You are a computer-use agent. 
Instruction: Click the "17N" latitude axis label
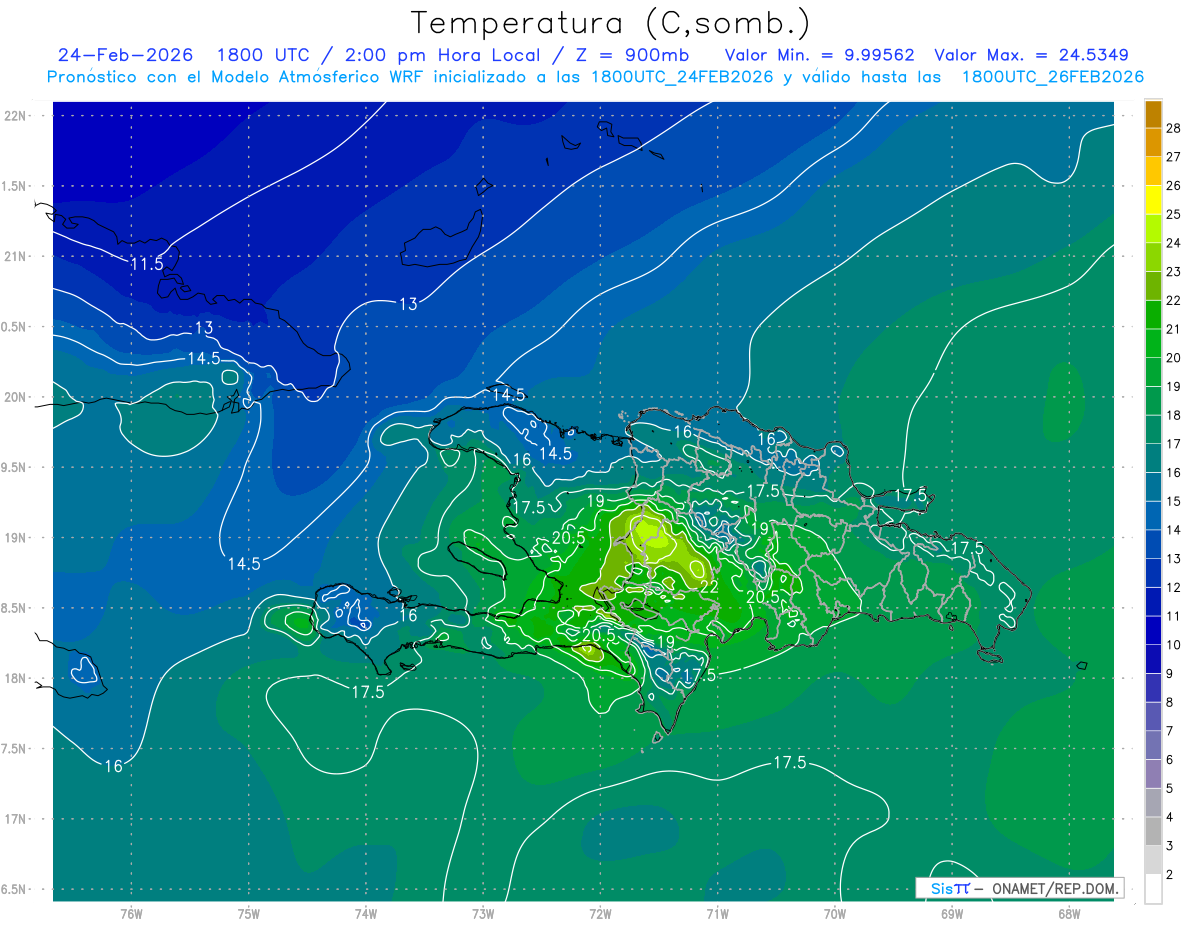coord(15,819)
